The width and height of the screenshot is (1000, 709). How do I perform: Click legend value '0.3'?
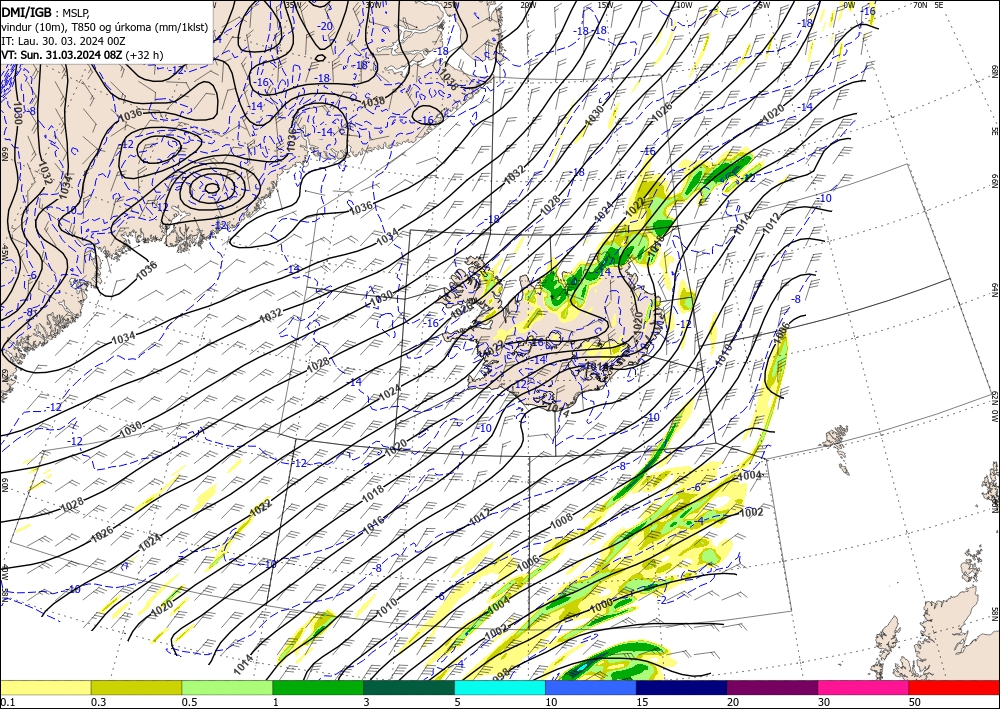[x=98, y=702]
